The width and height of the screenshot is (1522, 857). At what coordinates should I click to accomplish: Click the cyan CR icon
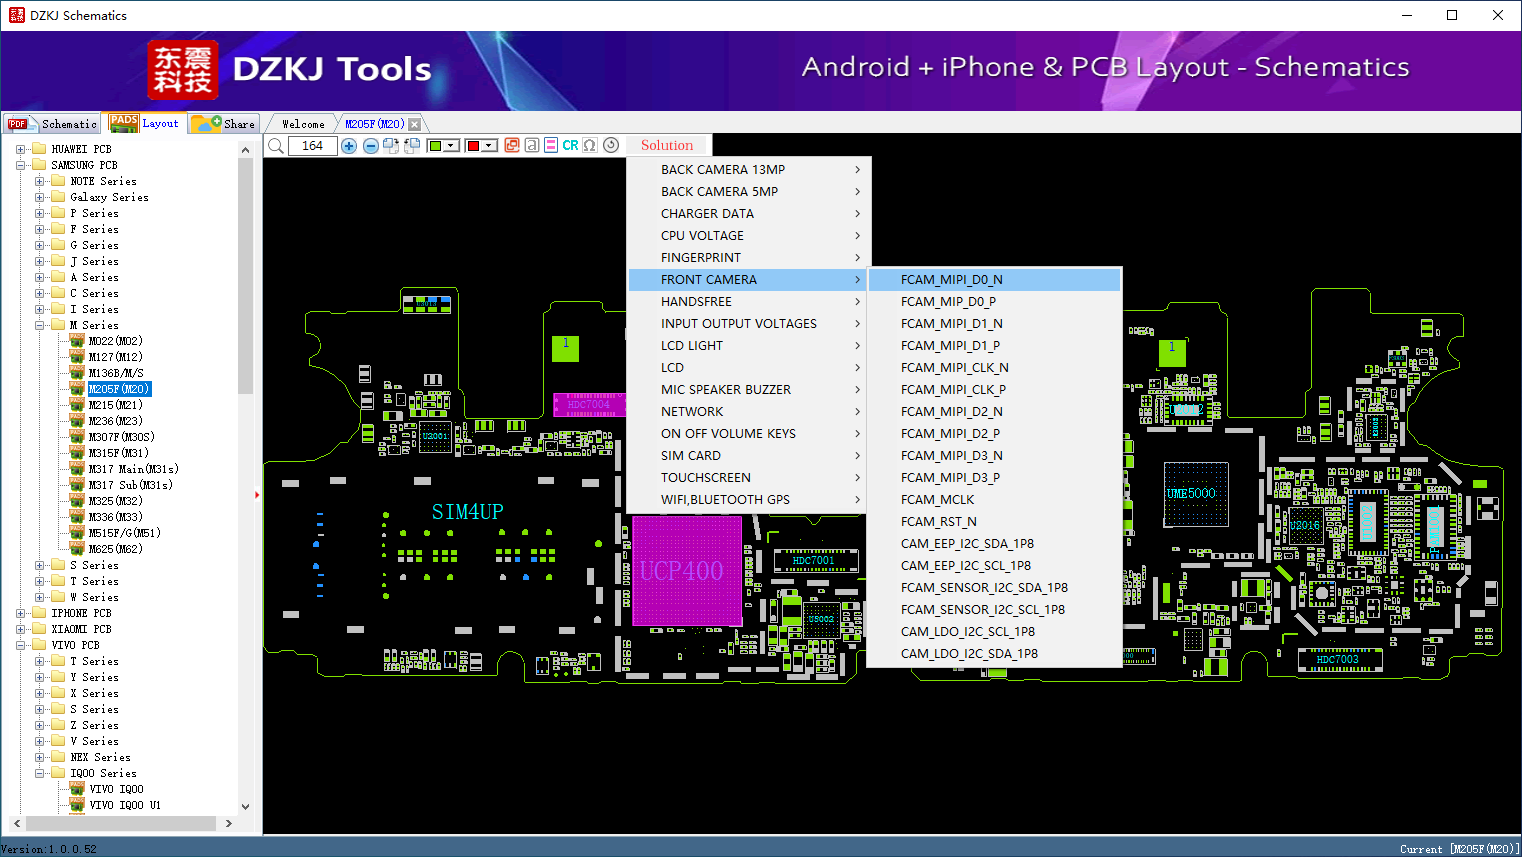click(x=570, y=145)
